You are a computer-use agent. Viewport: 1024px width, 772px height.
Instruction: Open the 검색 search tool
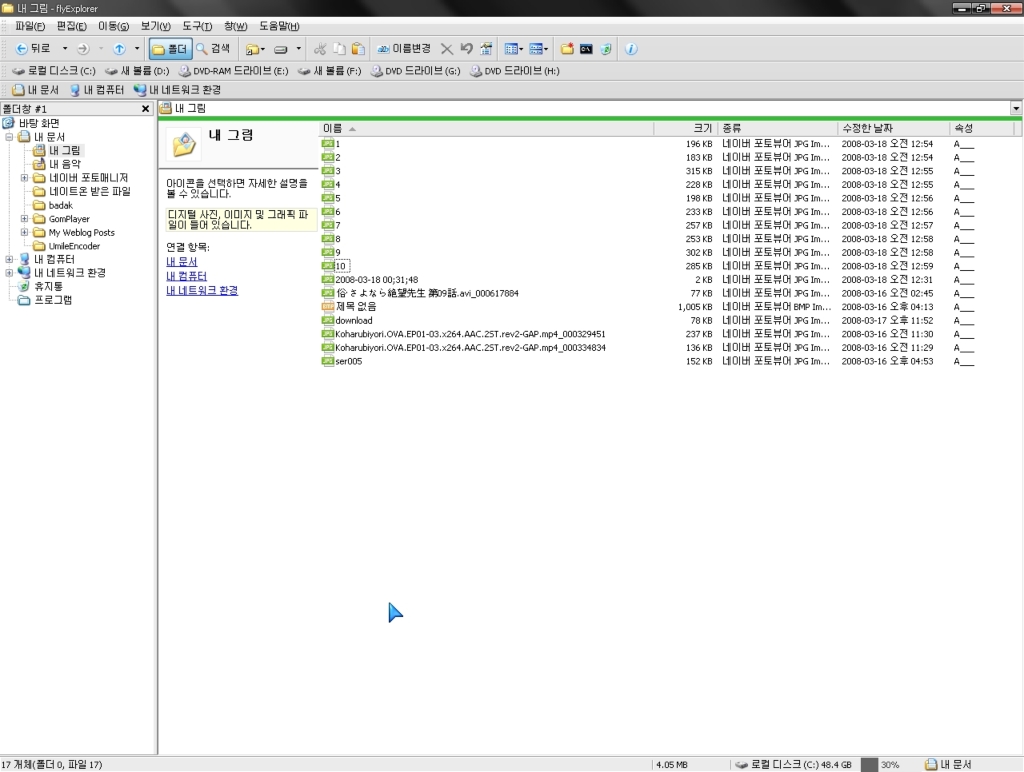coord(214,49)
